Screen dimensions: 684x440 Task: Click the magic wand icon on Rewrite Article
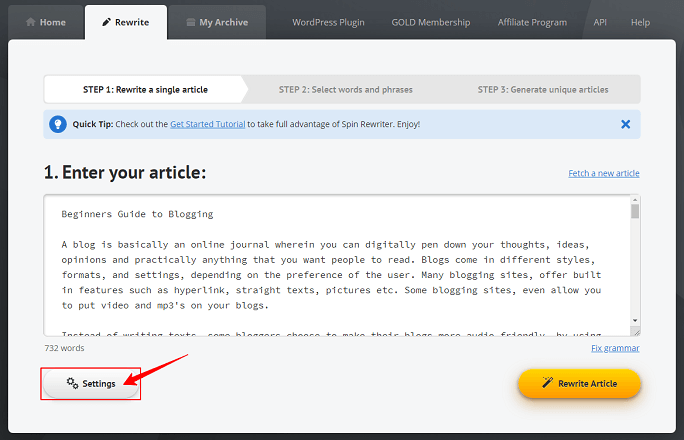point(547,382)
